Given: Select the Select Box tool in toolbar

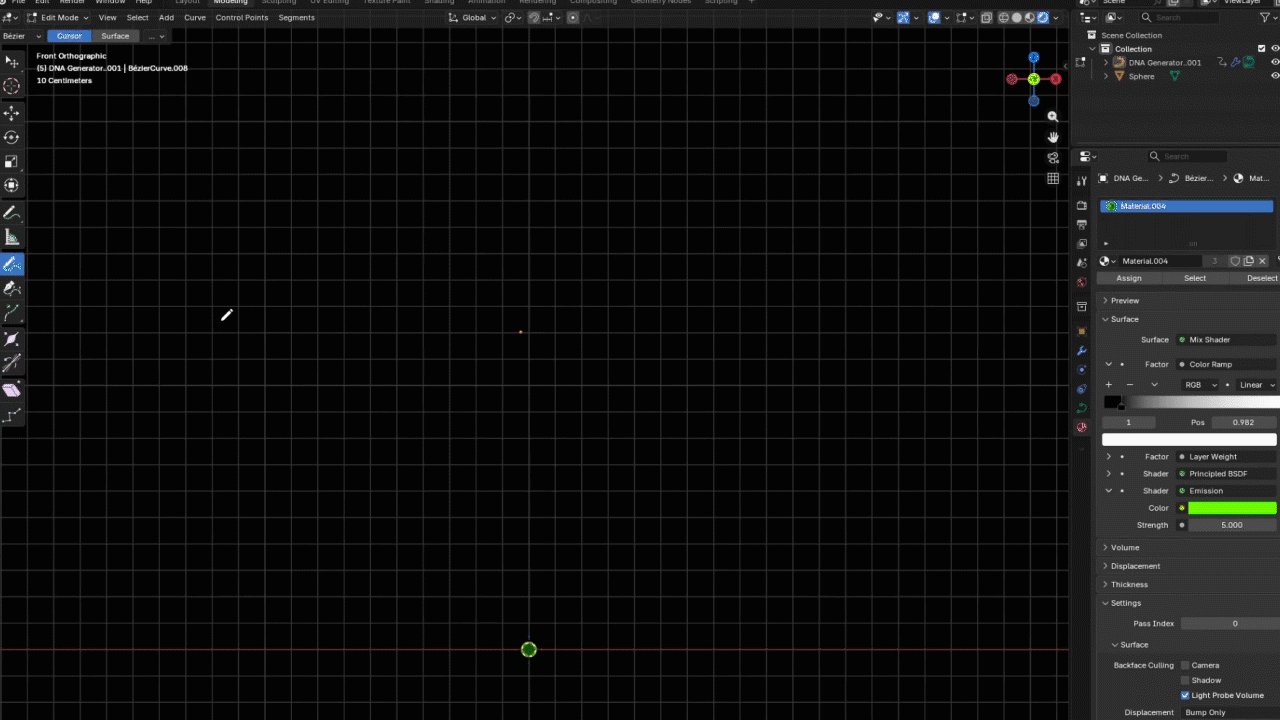Looking at the screenshot, I should [x=12, y=62].
